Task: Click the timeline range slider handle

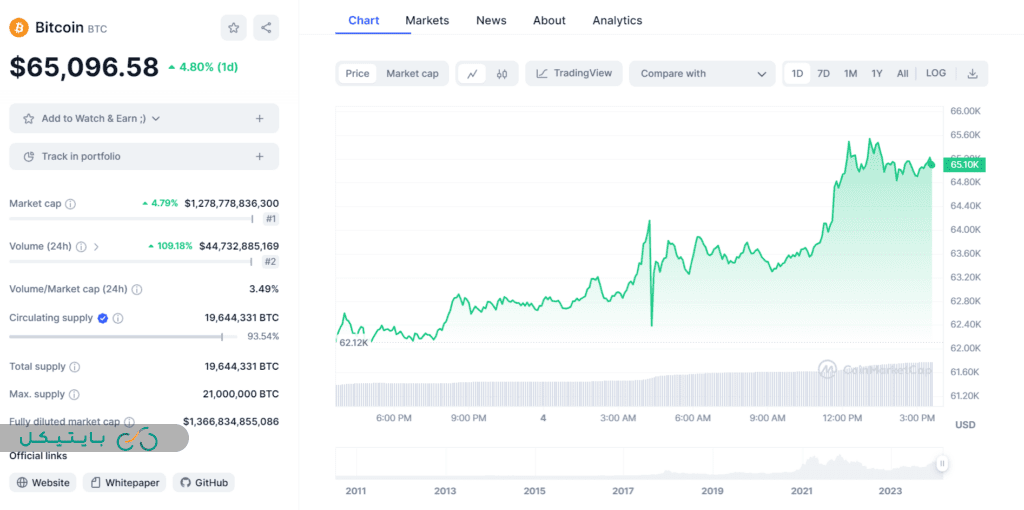Action: tap(941, 463)
